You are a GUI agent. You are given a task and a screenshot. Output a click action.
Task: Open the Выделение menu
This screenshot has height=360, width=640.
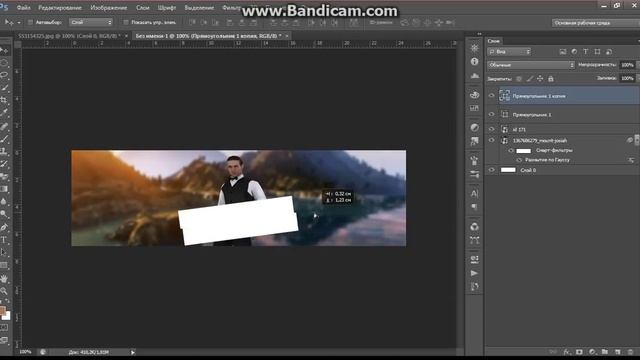pyautogui.click(x=199, y=8)
